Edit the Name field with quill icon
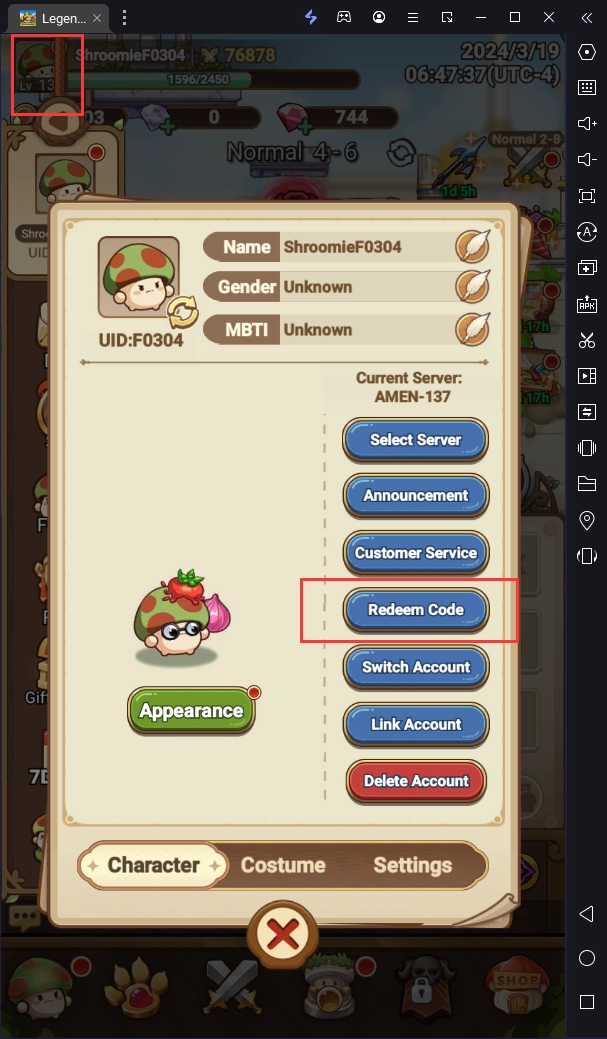Image resolution: width=607 pixels, height=1039 pixels. [x=472, y=246]
